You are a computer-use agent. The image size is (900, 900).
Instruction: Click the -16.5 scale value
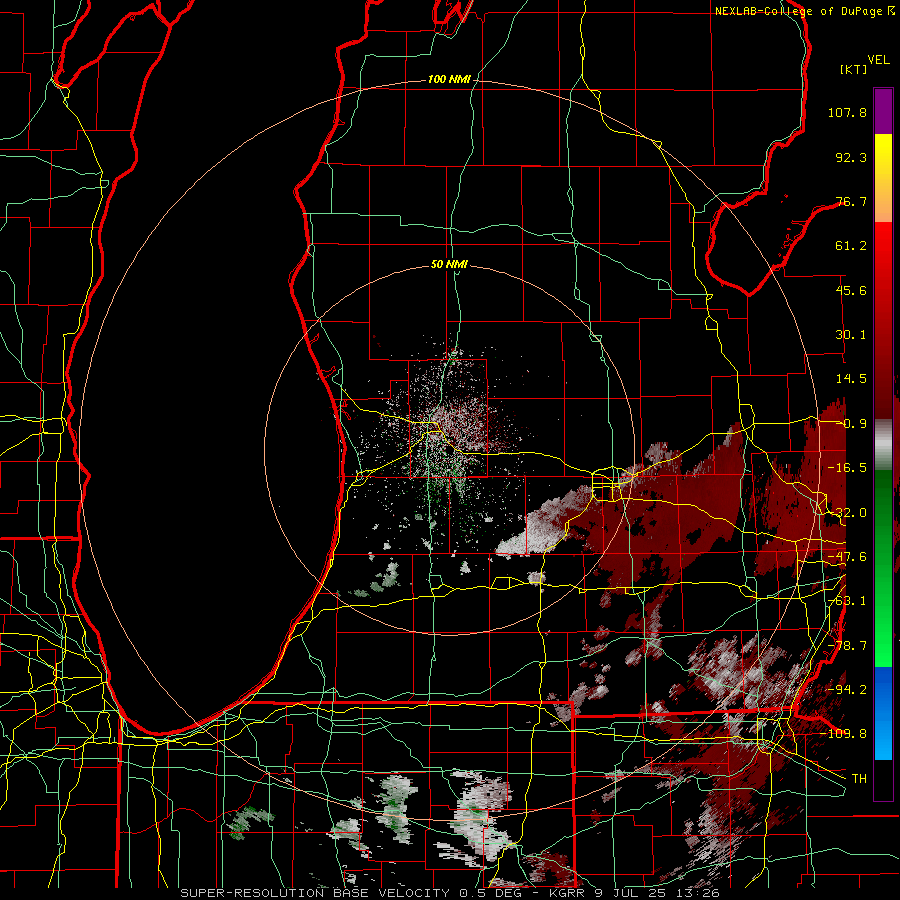point(847,468)
